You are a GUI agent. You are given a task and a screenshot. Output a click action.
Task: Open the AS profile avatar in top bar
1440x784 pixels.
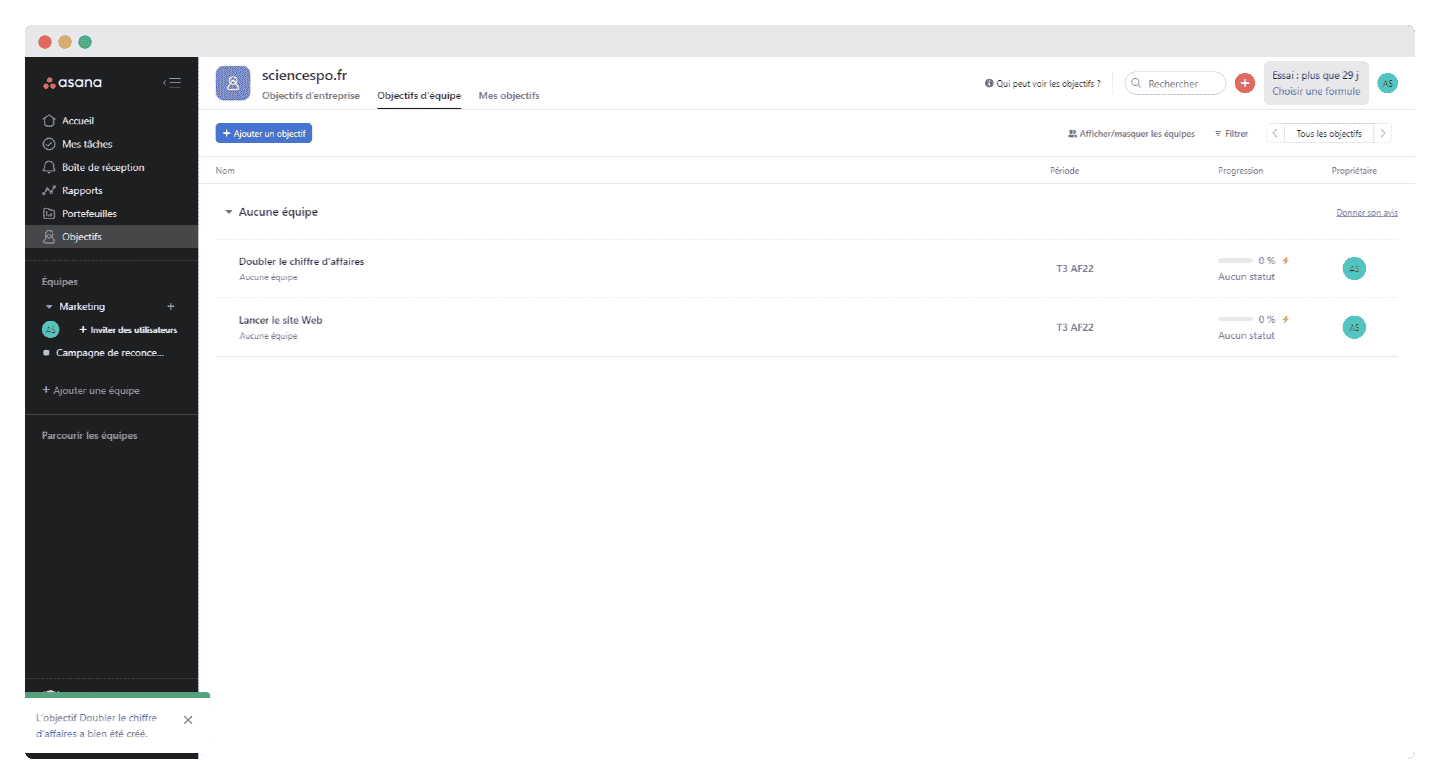[x=1387, y=83]
